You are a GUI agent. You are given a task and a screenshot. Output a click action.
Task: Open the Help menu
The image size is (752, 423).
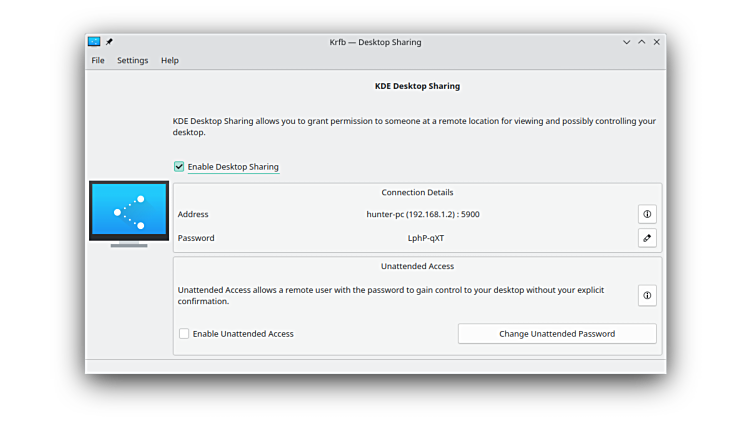(170, 60)
